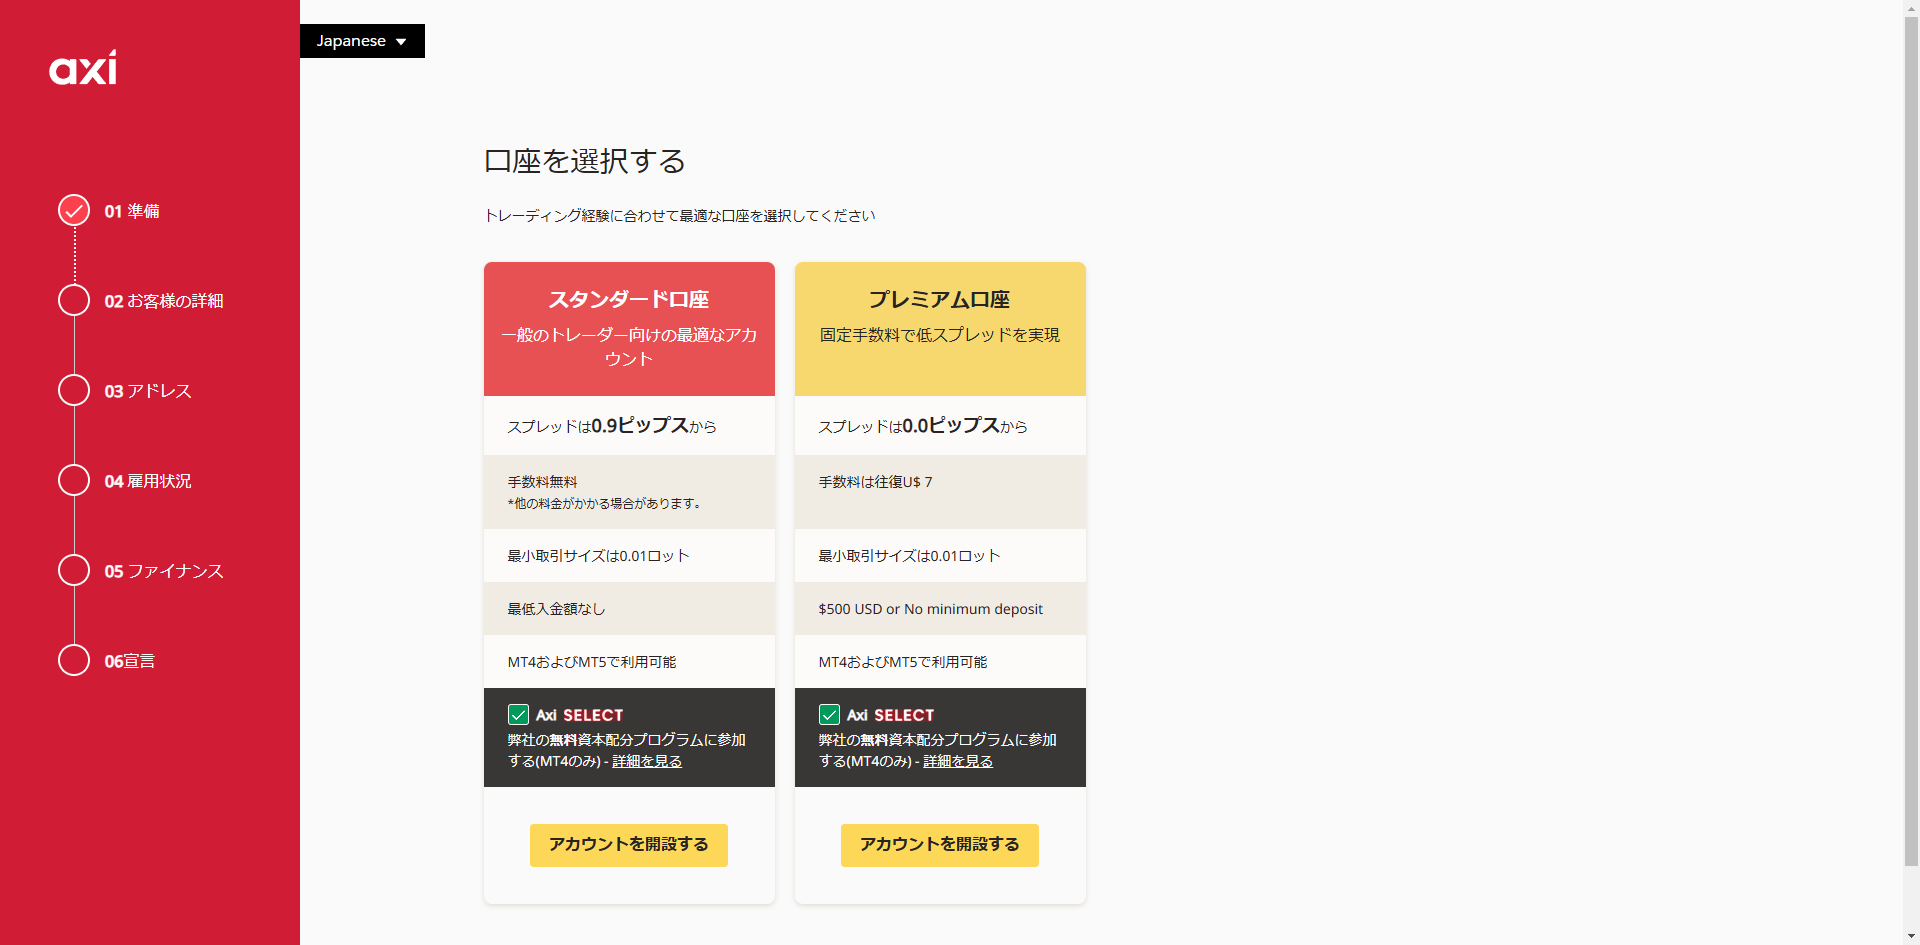1920x945 pixels.
Task: Uncheck Axi SELECT checkbox for standard account
Action: tap(518, 714)
